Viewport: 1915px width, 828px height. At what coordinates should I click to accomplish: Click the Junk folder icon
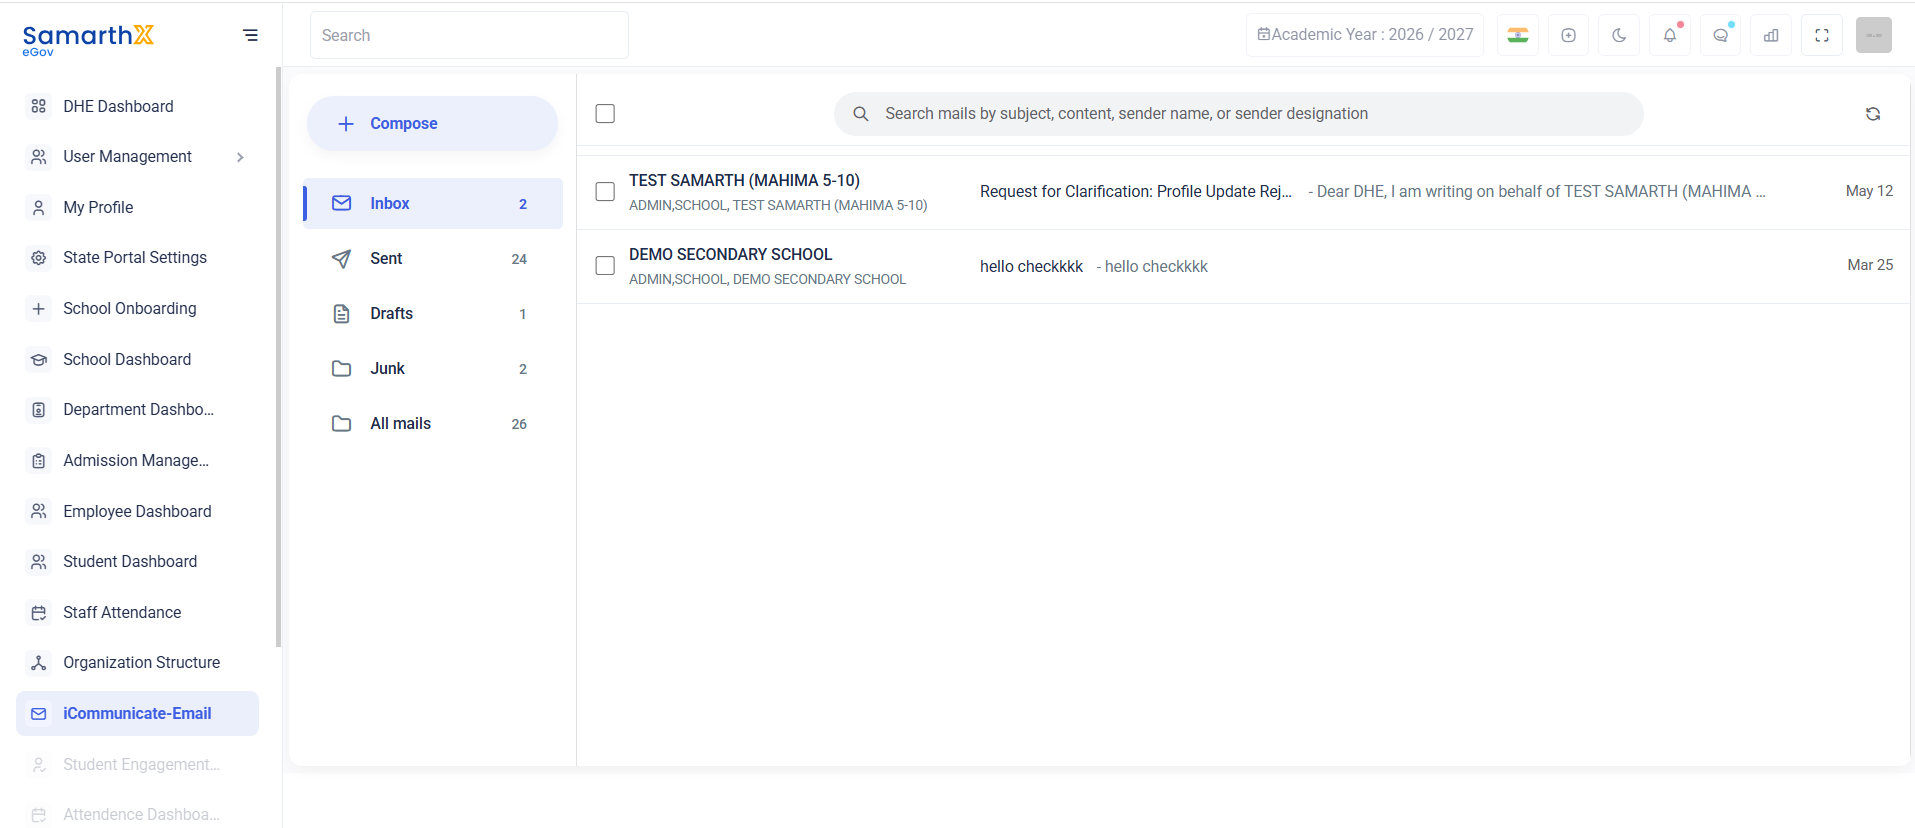[341, 368]
